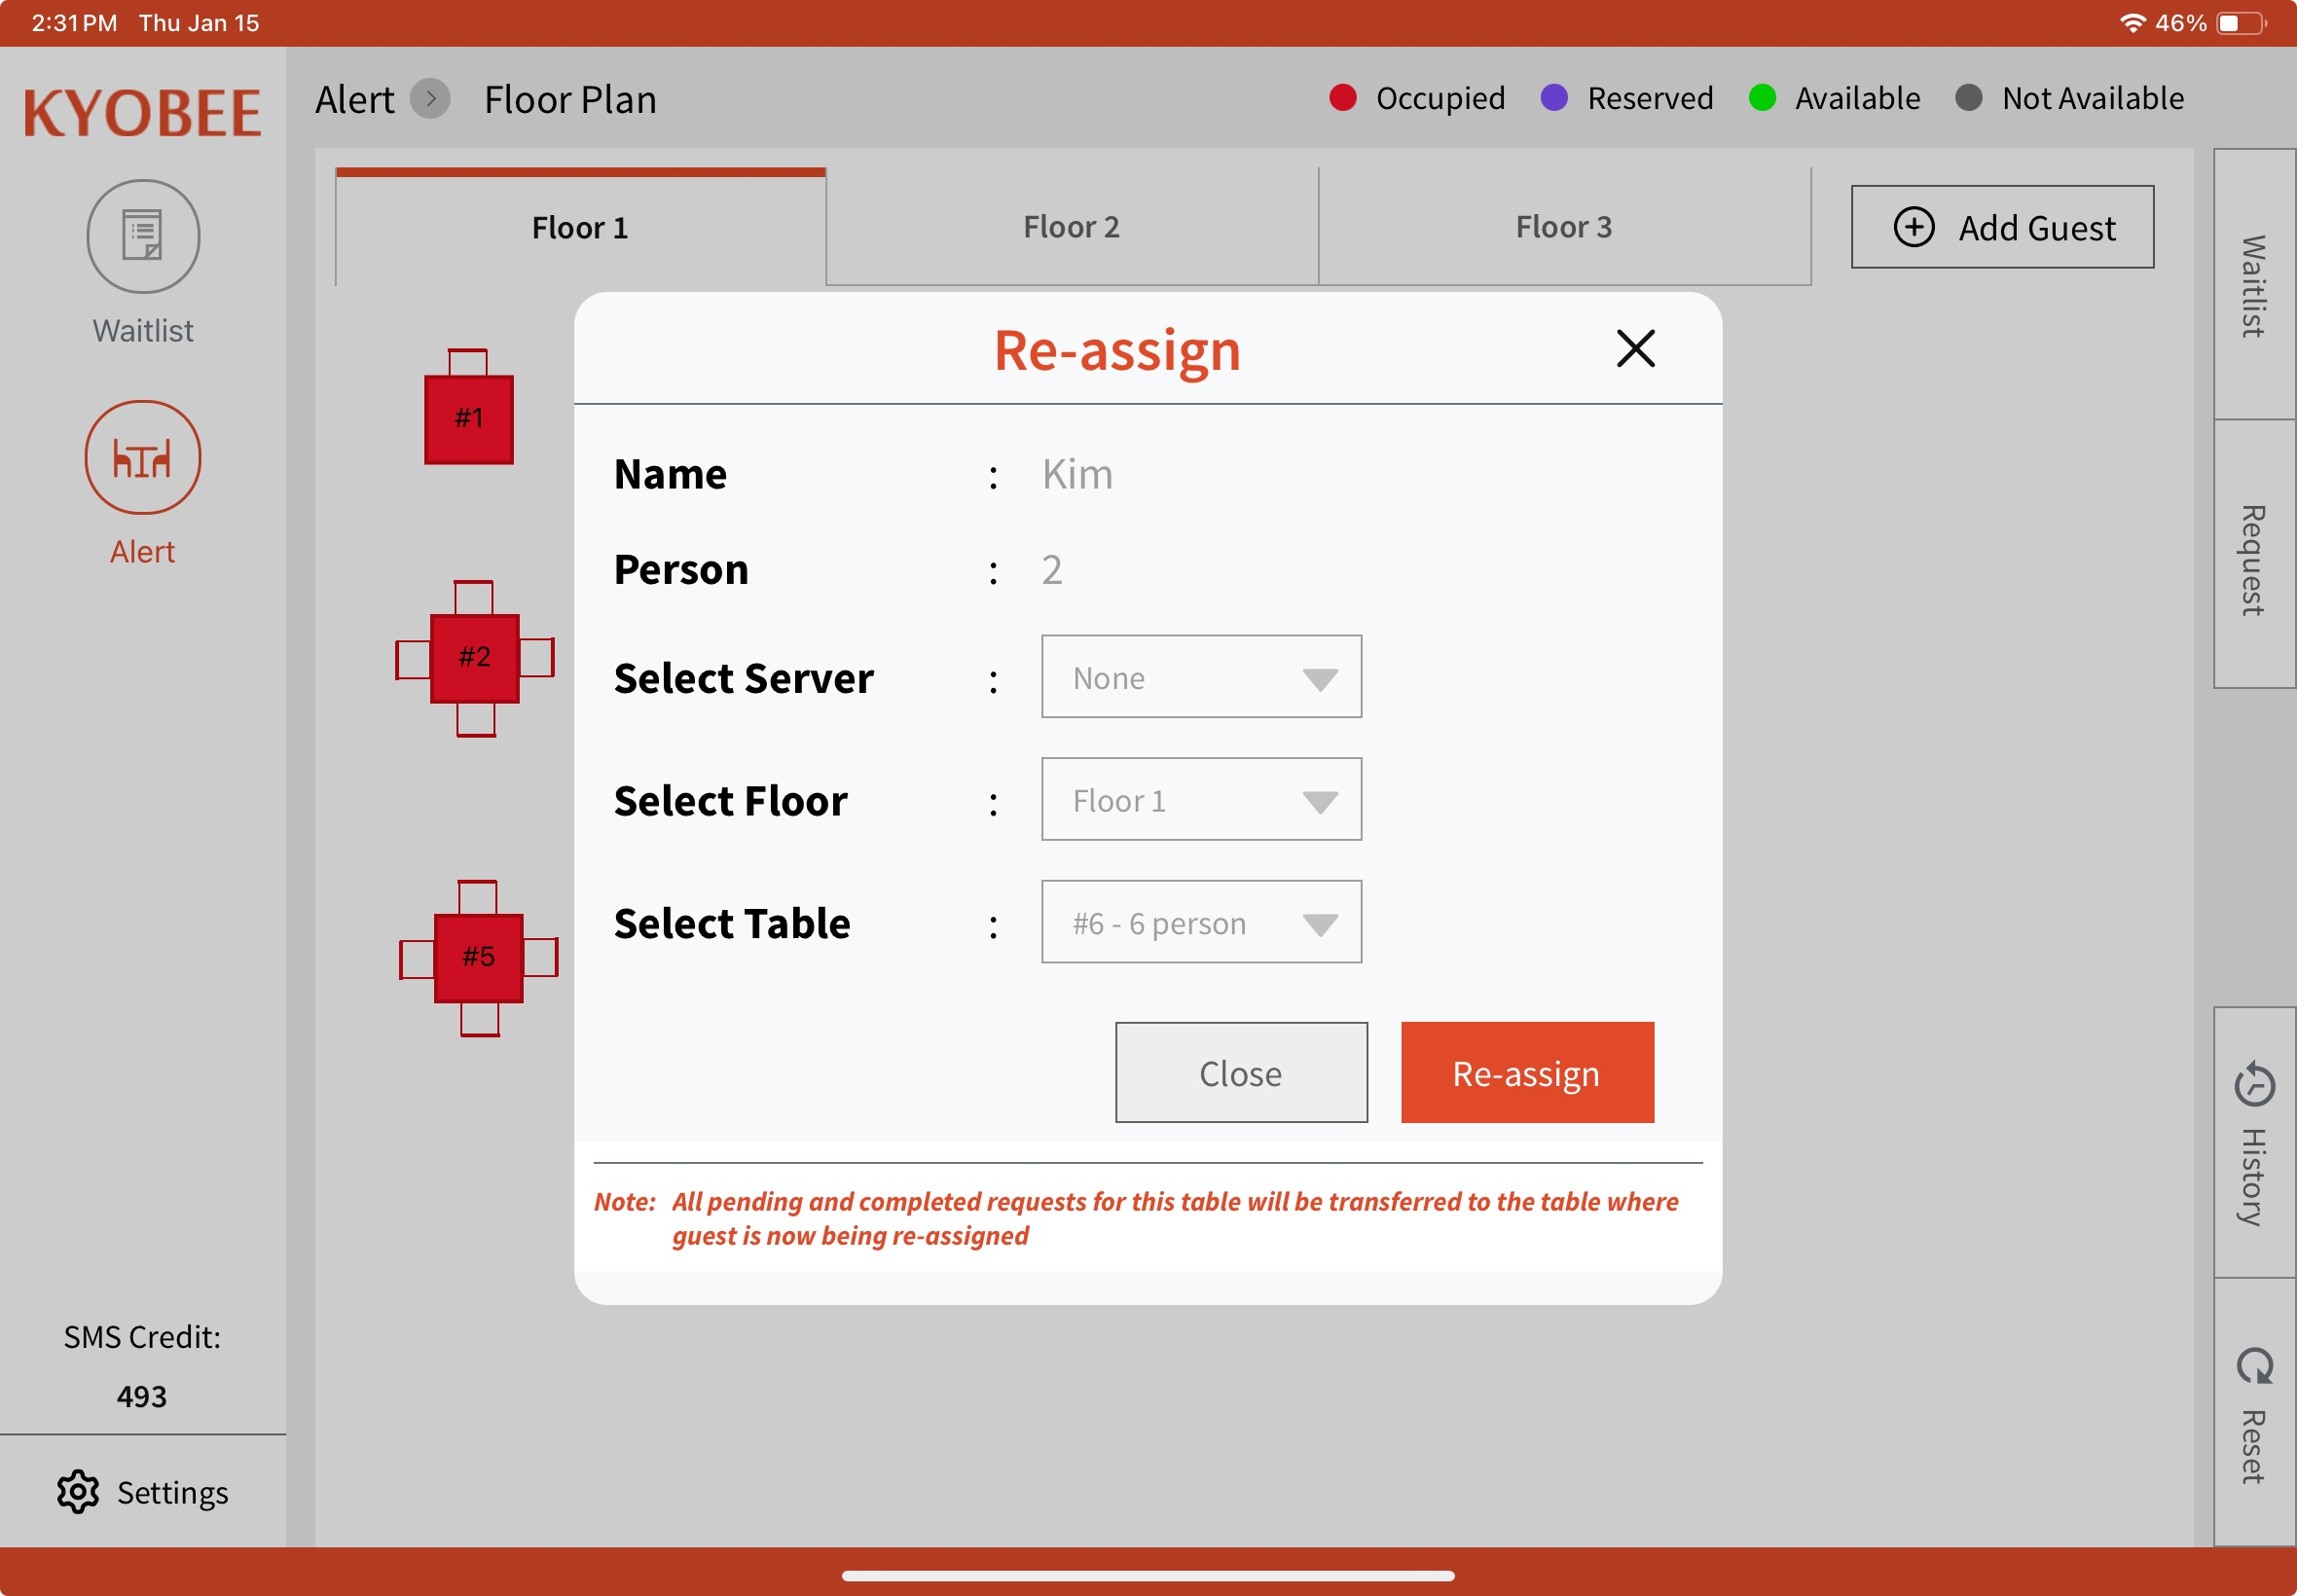This screenshot has height=1596, width=2297.
Task: Select the Alert table icon in sidebar
Action: 143,458
